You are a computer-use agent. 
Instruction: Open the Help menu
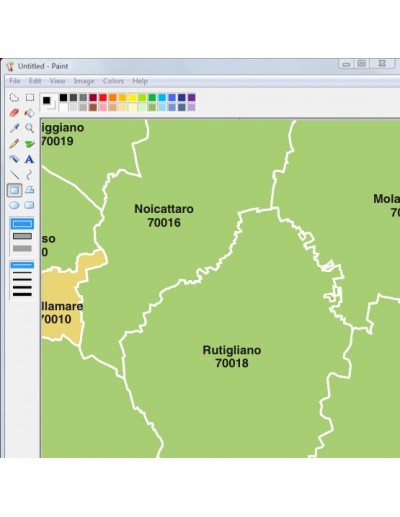tap(140, 81)
